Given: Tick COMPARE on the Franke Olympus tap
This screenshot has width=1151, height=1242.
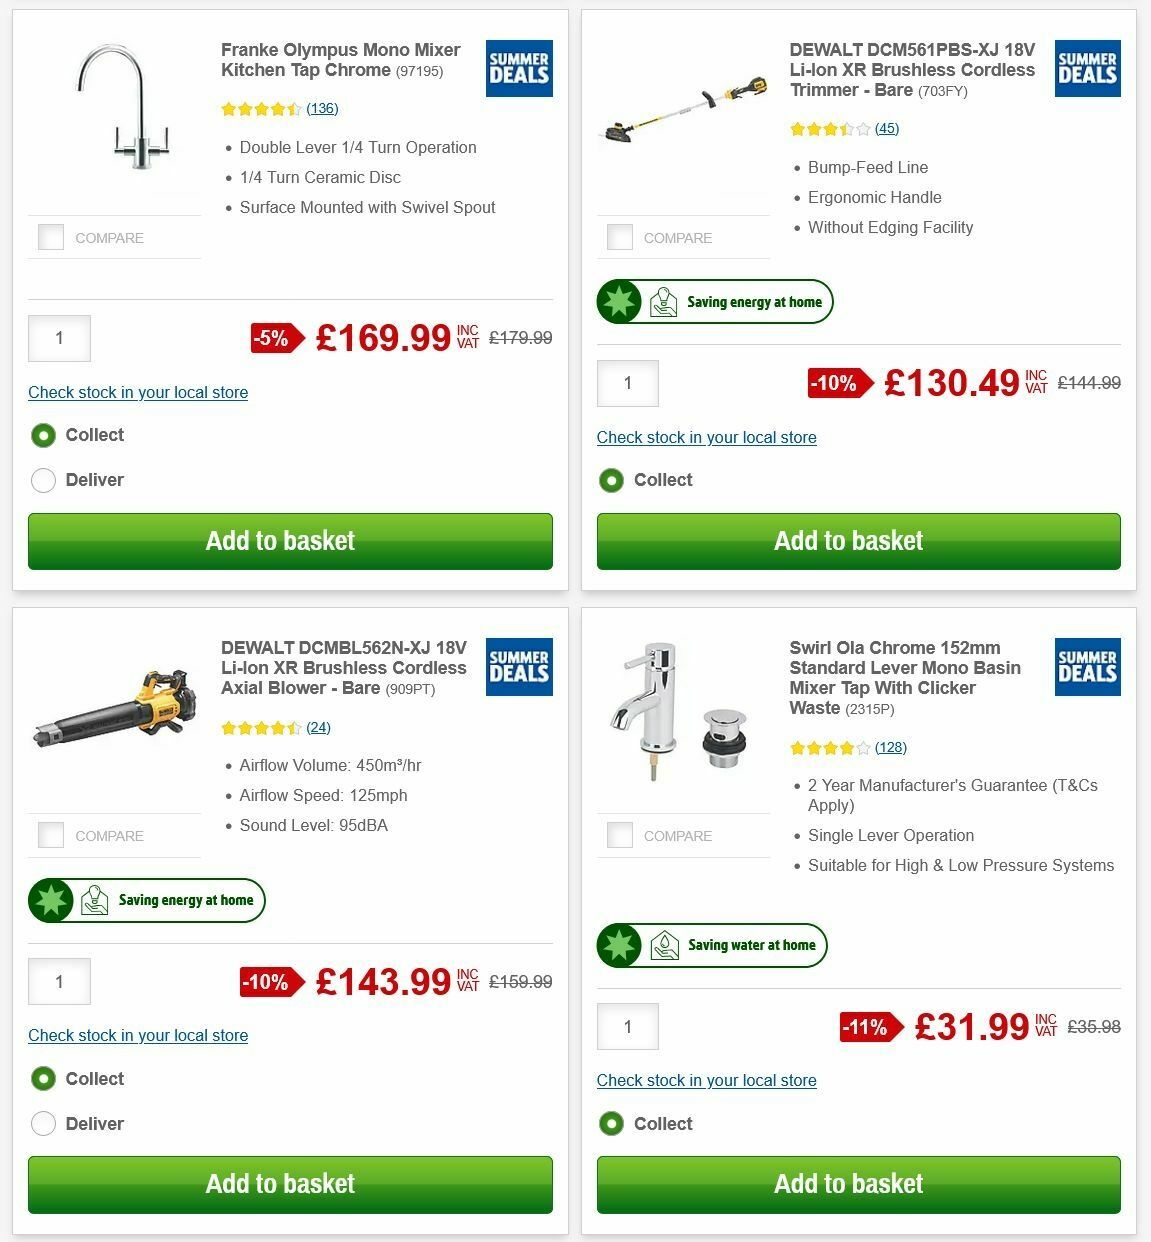Looking at the screenshot, I should pyautogui.click(x=50, y=237).
